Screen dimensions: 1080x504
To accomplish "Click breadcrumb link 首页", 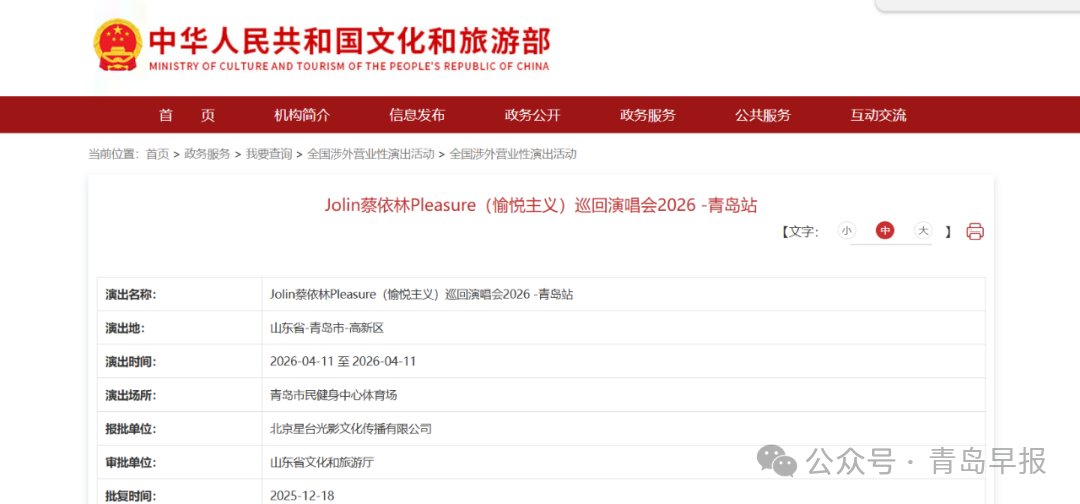I will tap(157, 154).
